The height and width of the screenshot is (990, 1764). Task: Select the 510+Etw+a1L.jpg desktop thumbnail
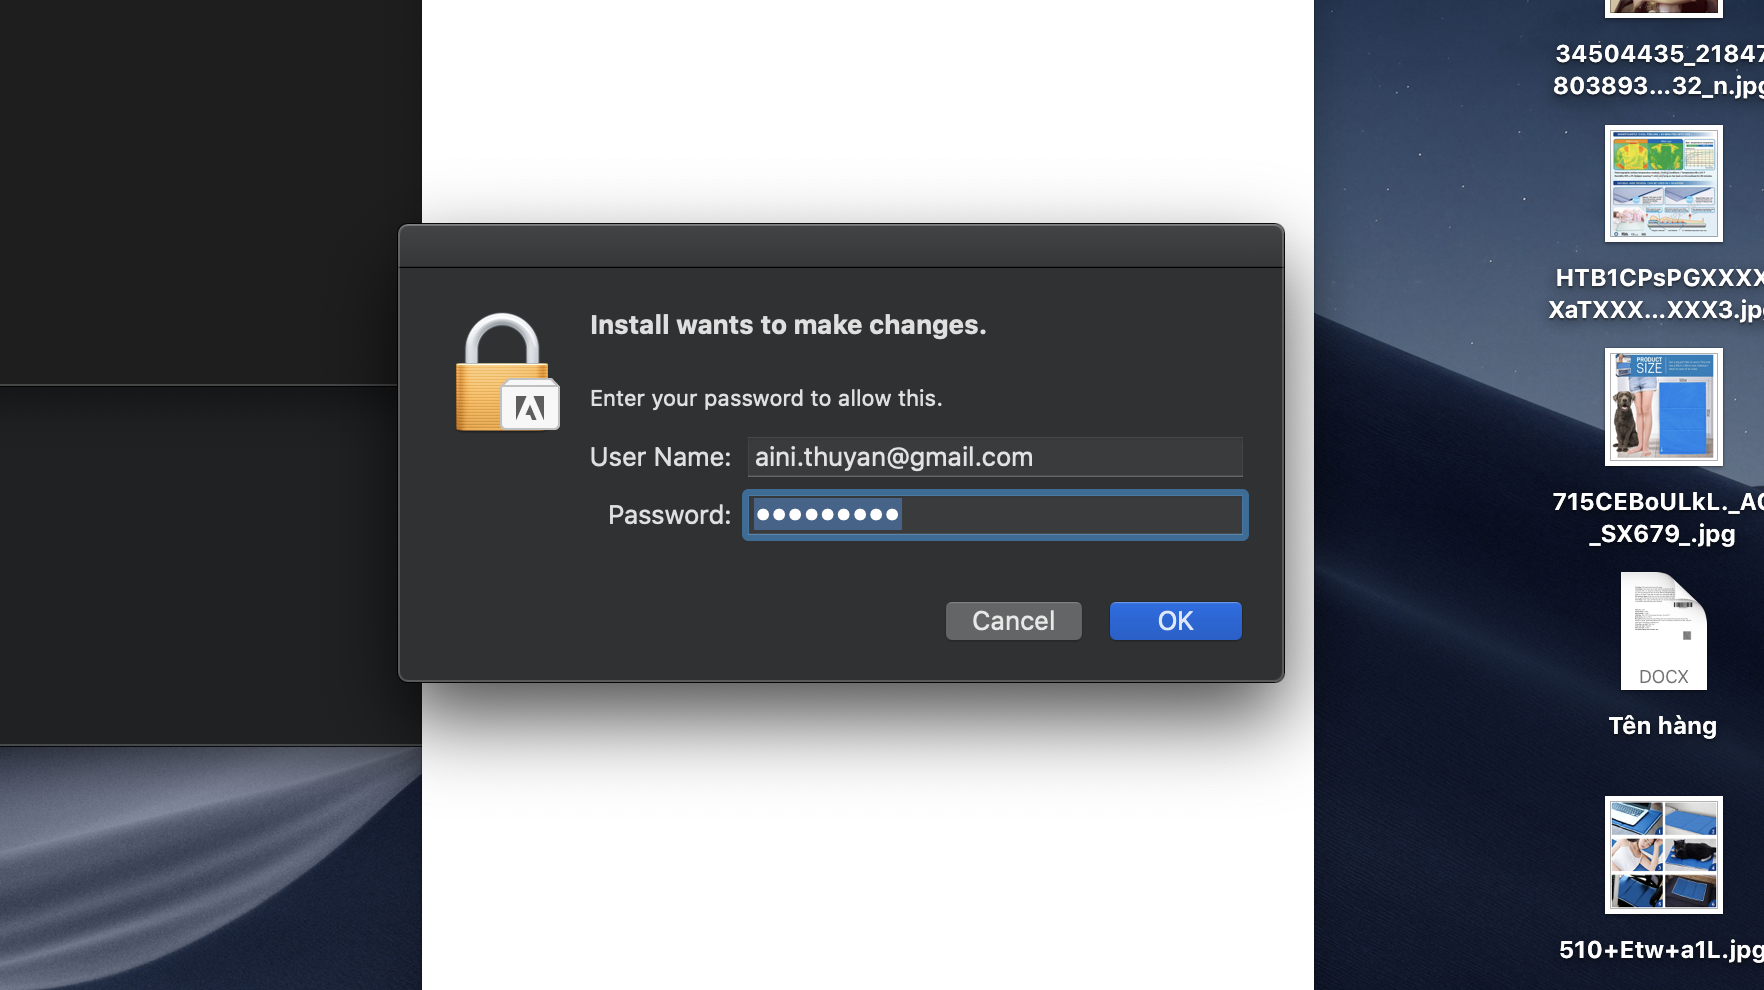1663,855
